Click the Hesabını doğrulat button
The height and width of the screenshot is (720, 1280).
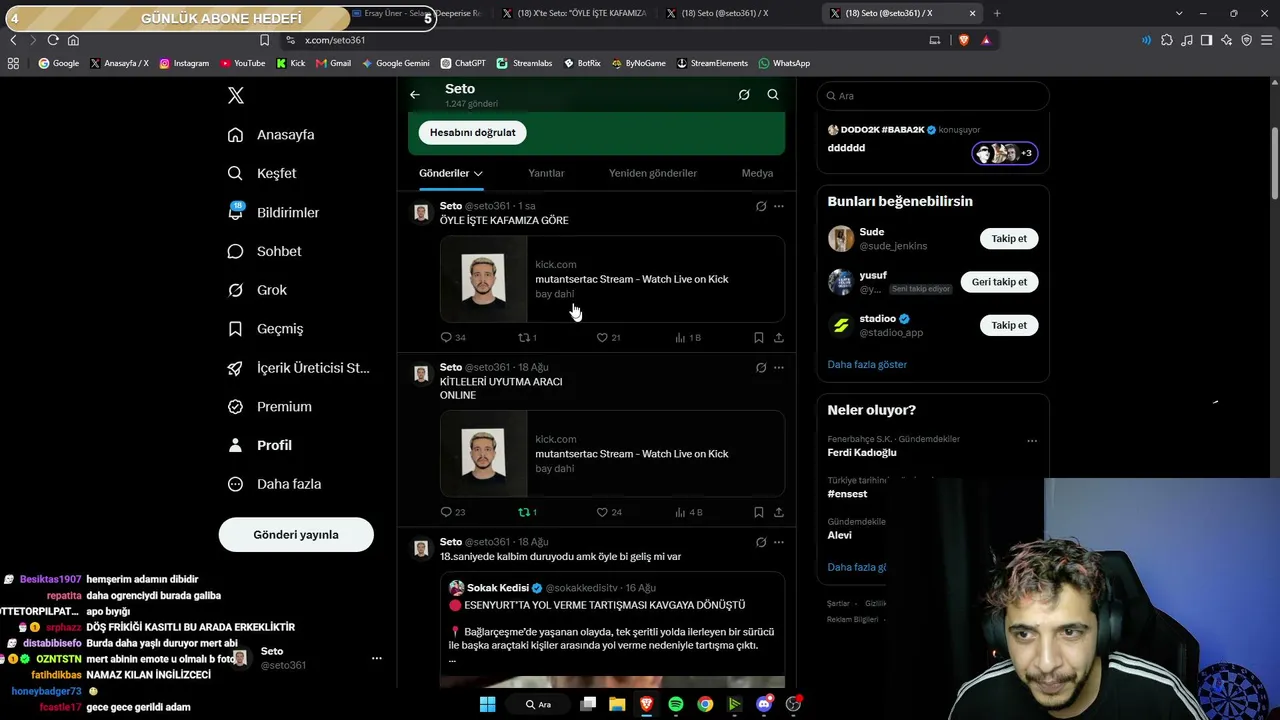pos(473,132)
